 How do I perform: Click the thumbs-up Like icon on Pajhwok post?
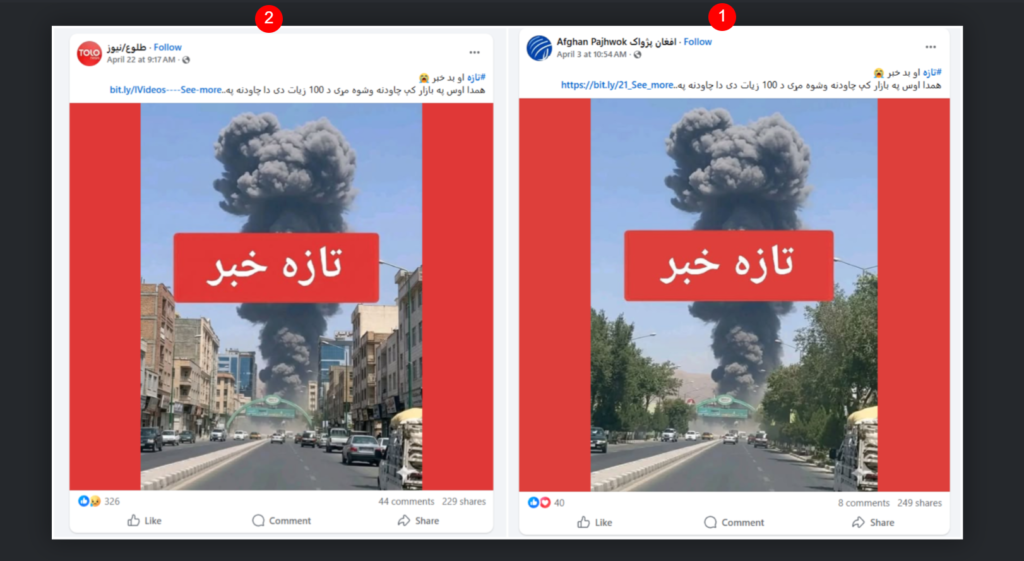coord(583,522)
